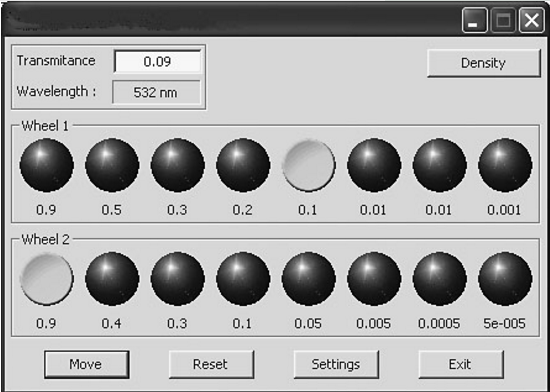Open the Settings dialog
The height and width of the screenshot is (392, 550).
[x=336, y=364]
